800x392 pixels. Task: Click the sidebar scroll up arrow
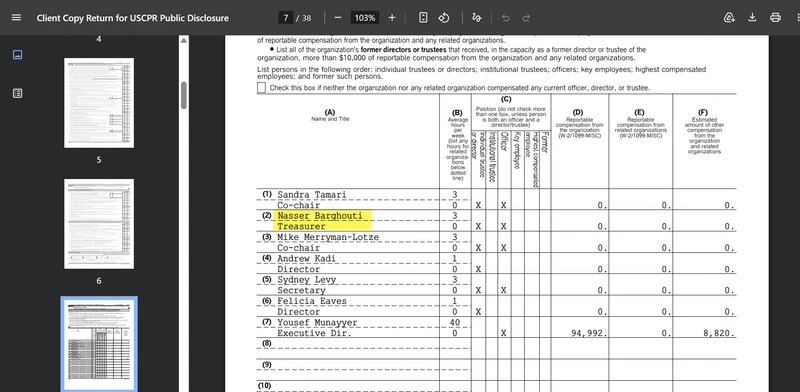[184, 40]
